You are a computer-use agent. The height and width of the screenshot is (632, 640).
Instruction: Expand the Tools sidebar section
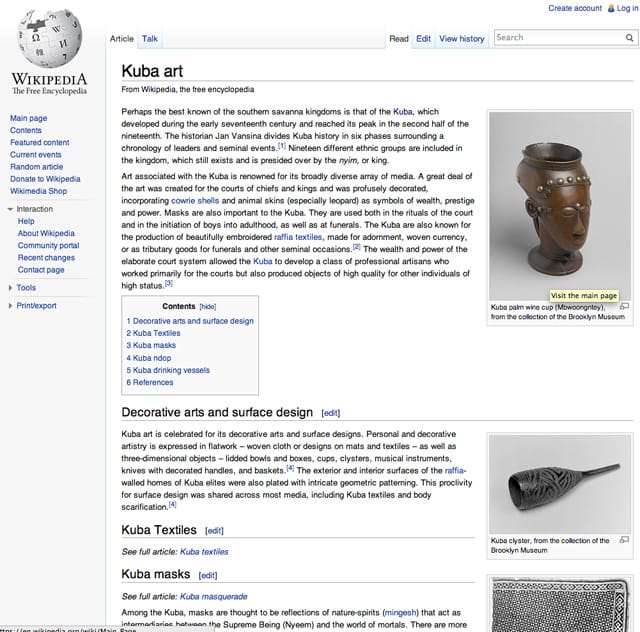10,288
